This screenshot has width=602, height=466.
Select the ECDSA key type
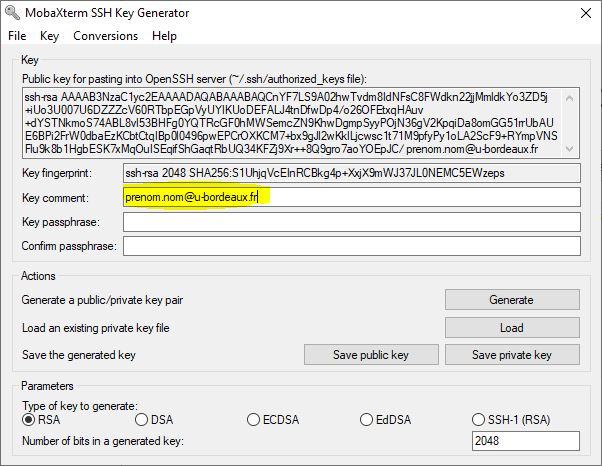[x=273, y=420]
